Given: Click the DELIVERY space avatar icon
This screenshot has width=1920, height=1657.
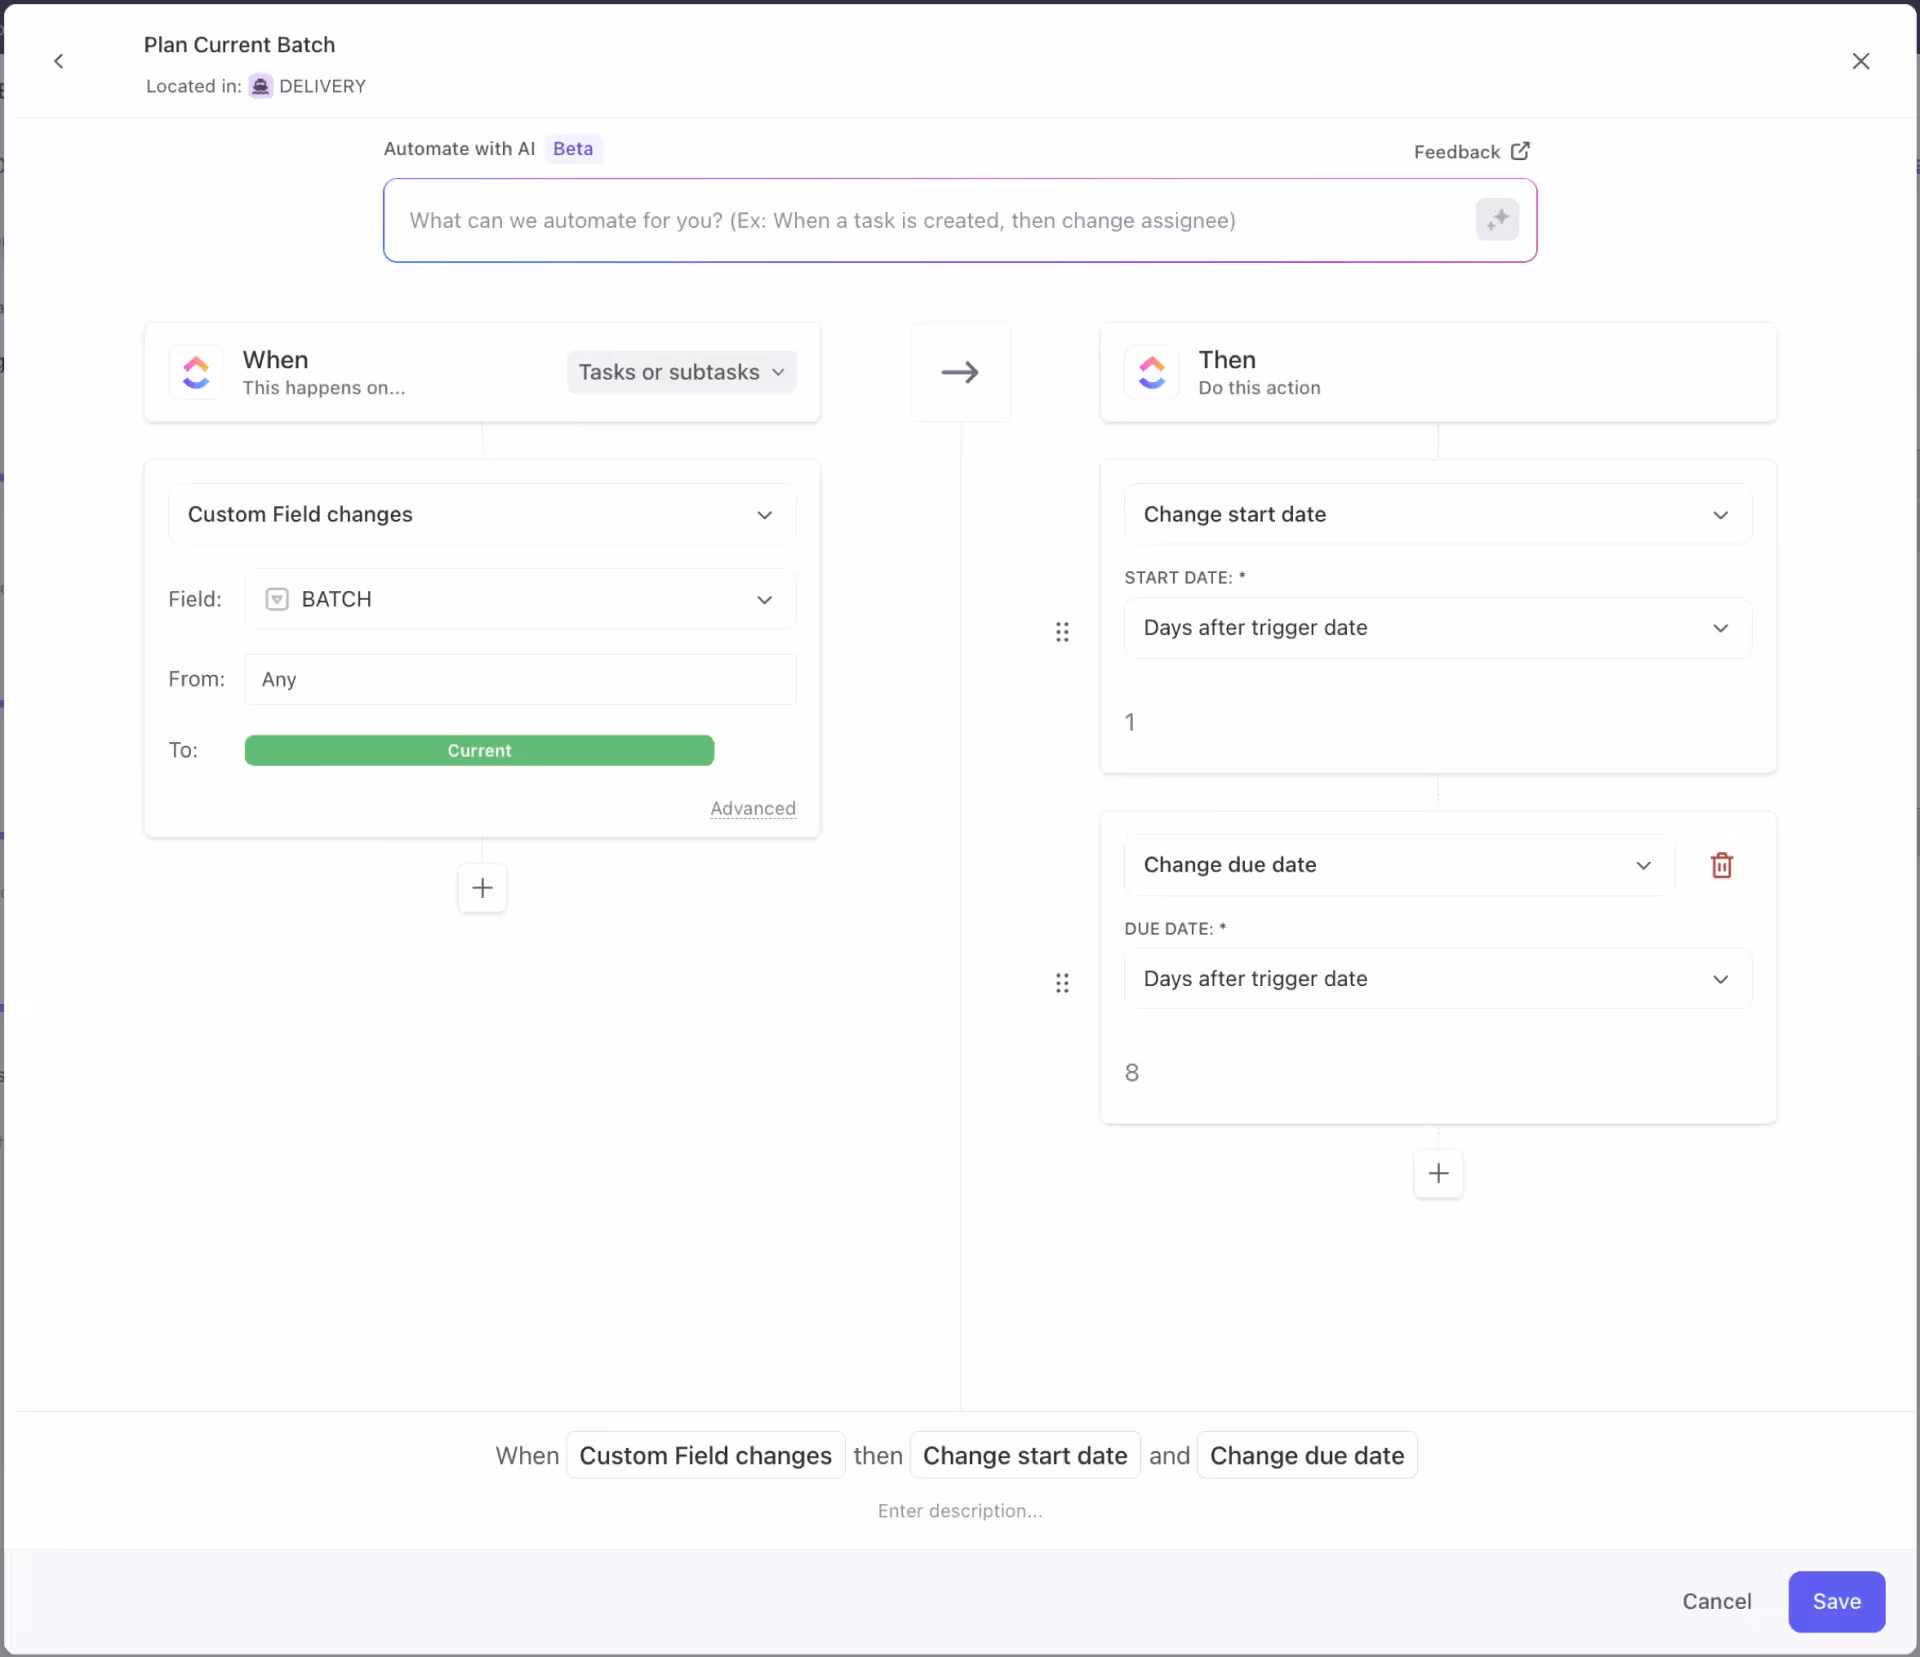Looking at the screenshot, I should coord(259,86).
